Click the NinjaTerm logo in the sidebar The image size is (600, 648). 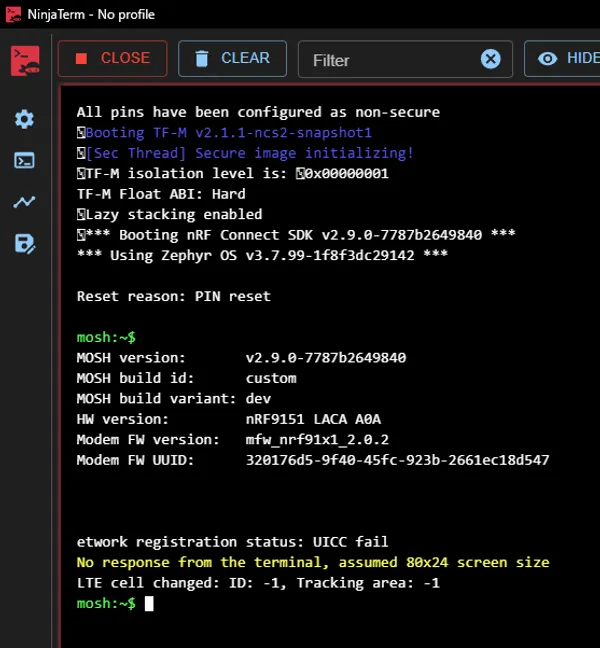25,60
